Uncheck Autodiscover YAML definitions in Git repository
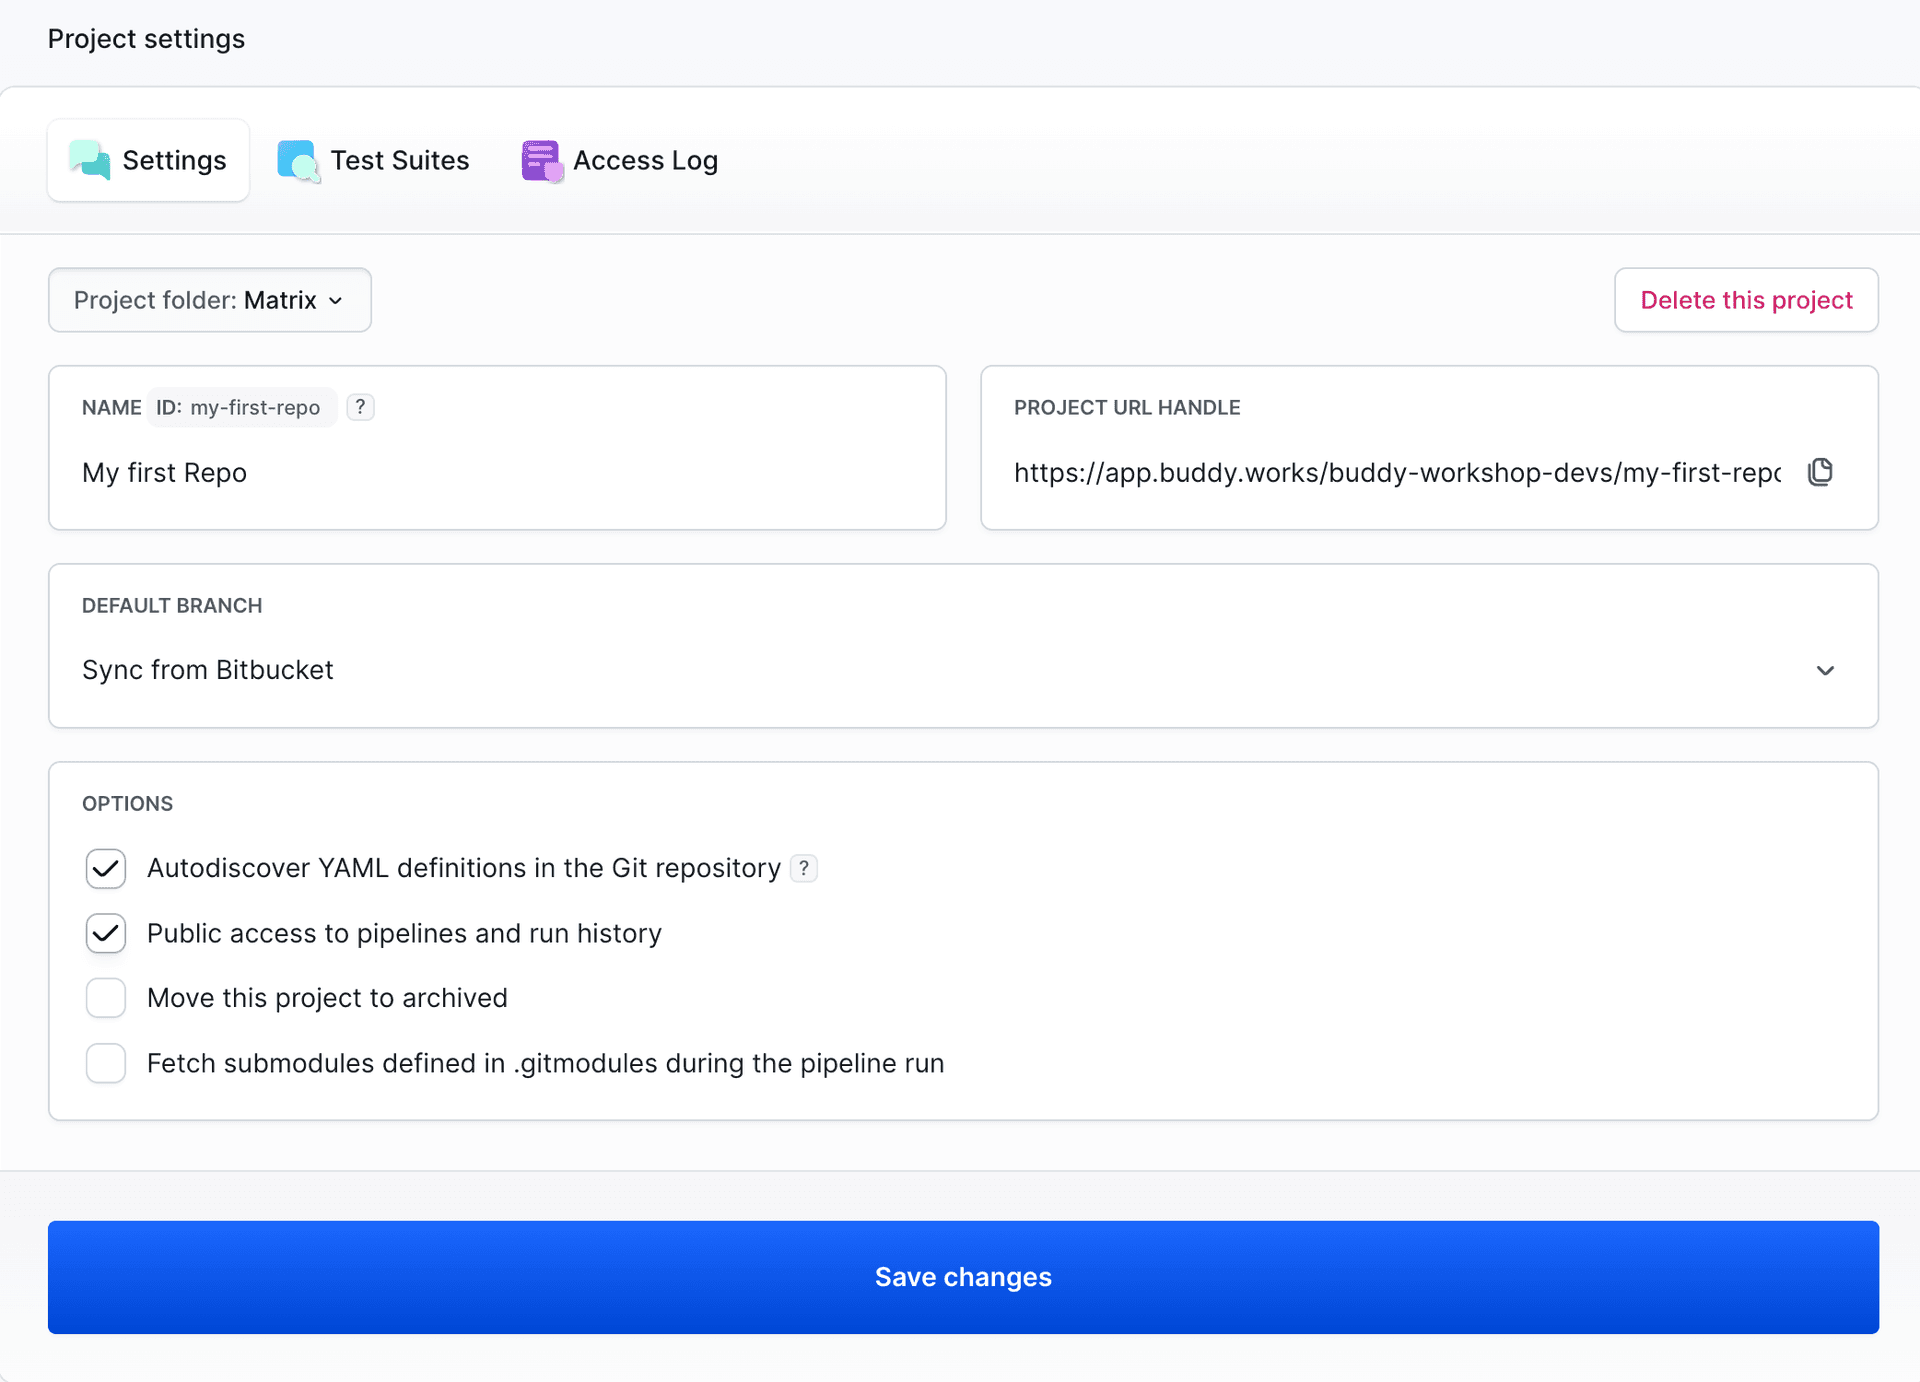 pyautogui.click(x=105, y=868)
